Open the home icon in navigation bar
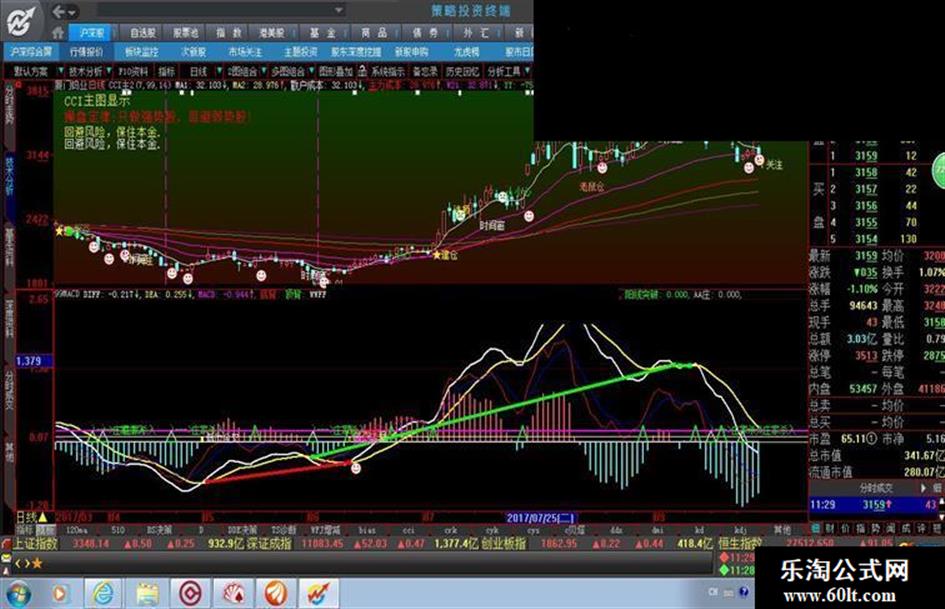 (x=58, y=33)
